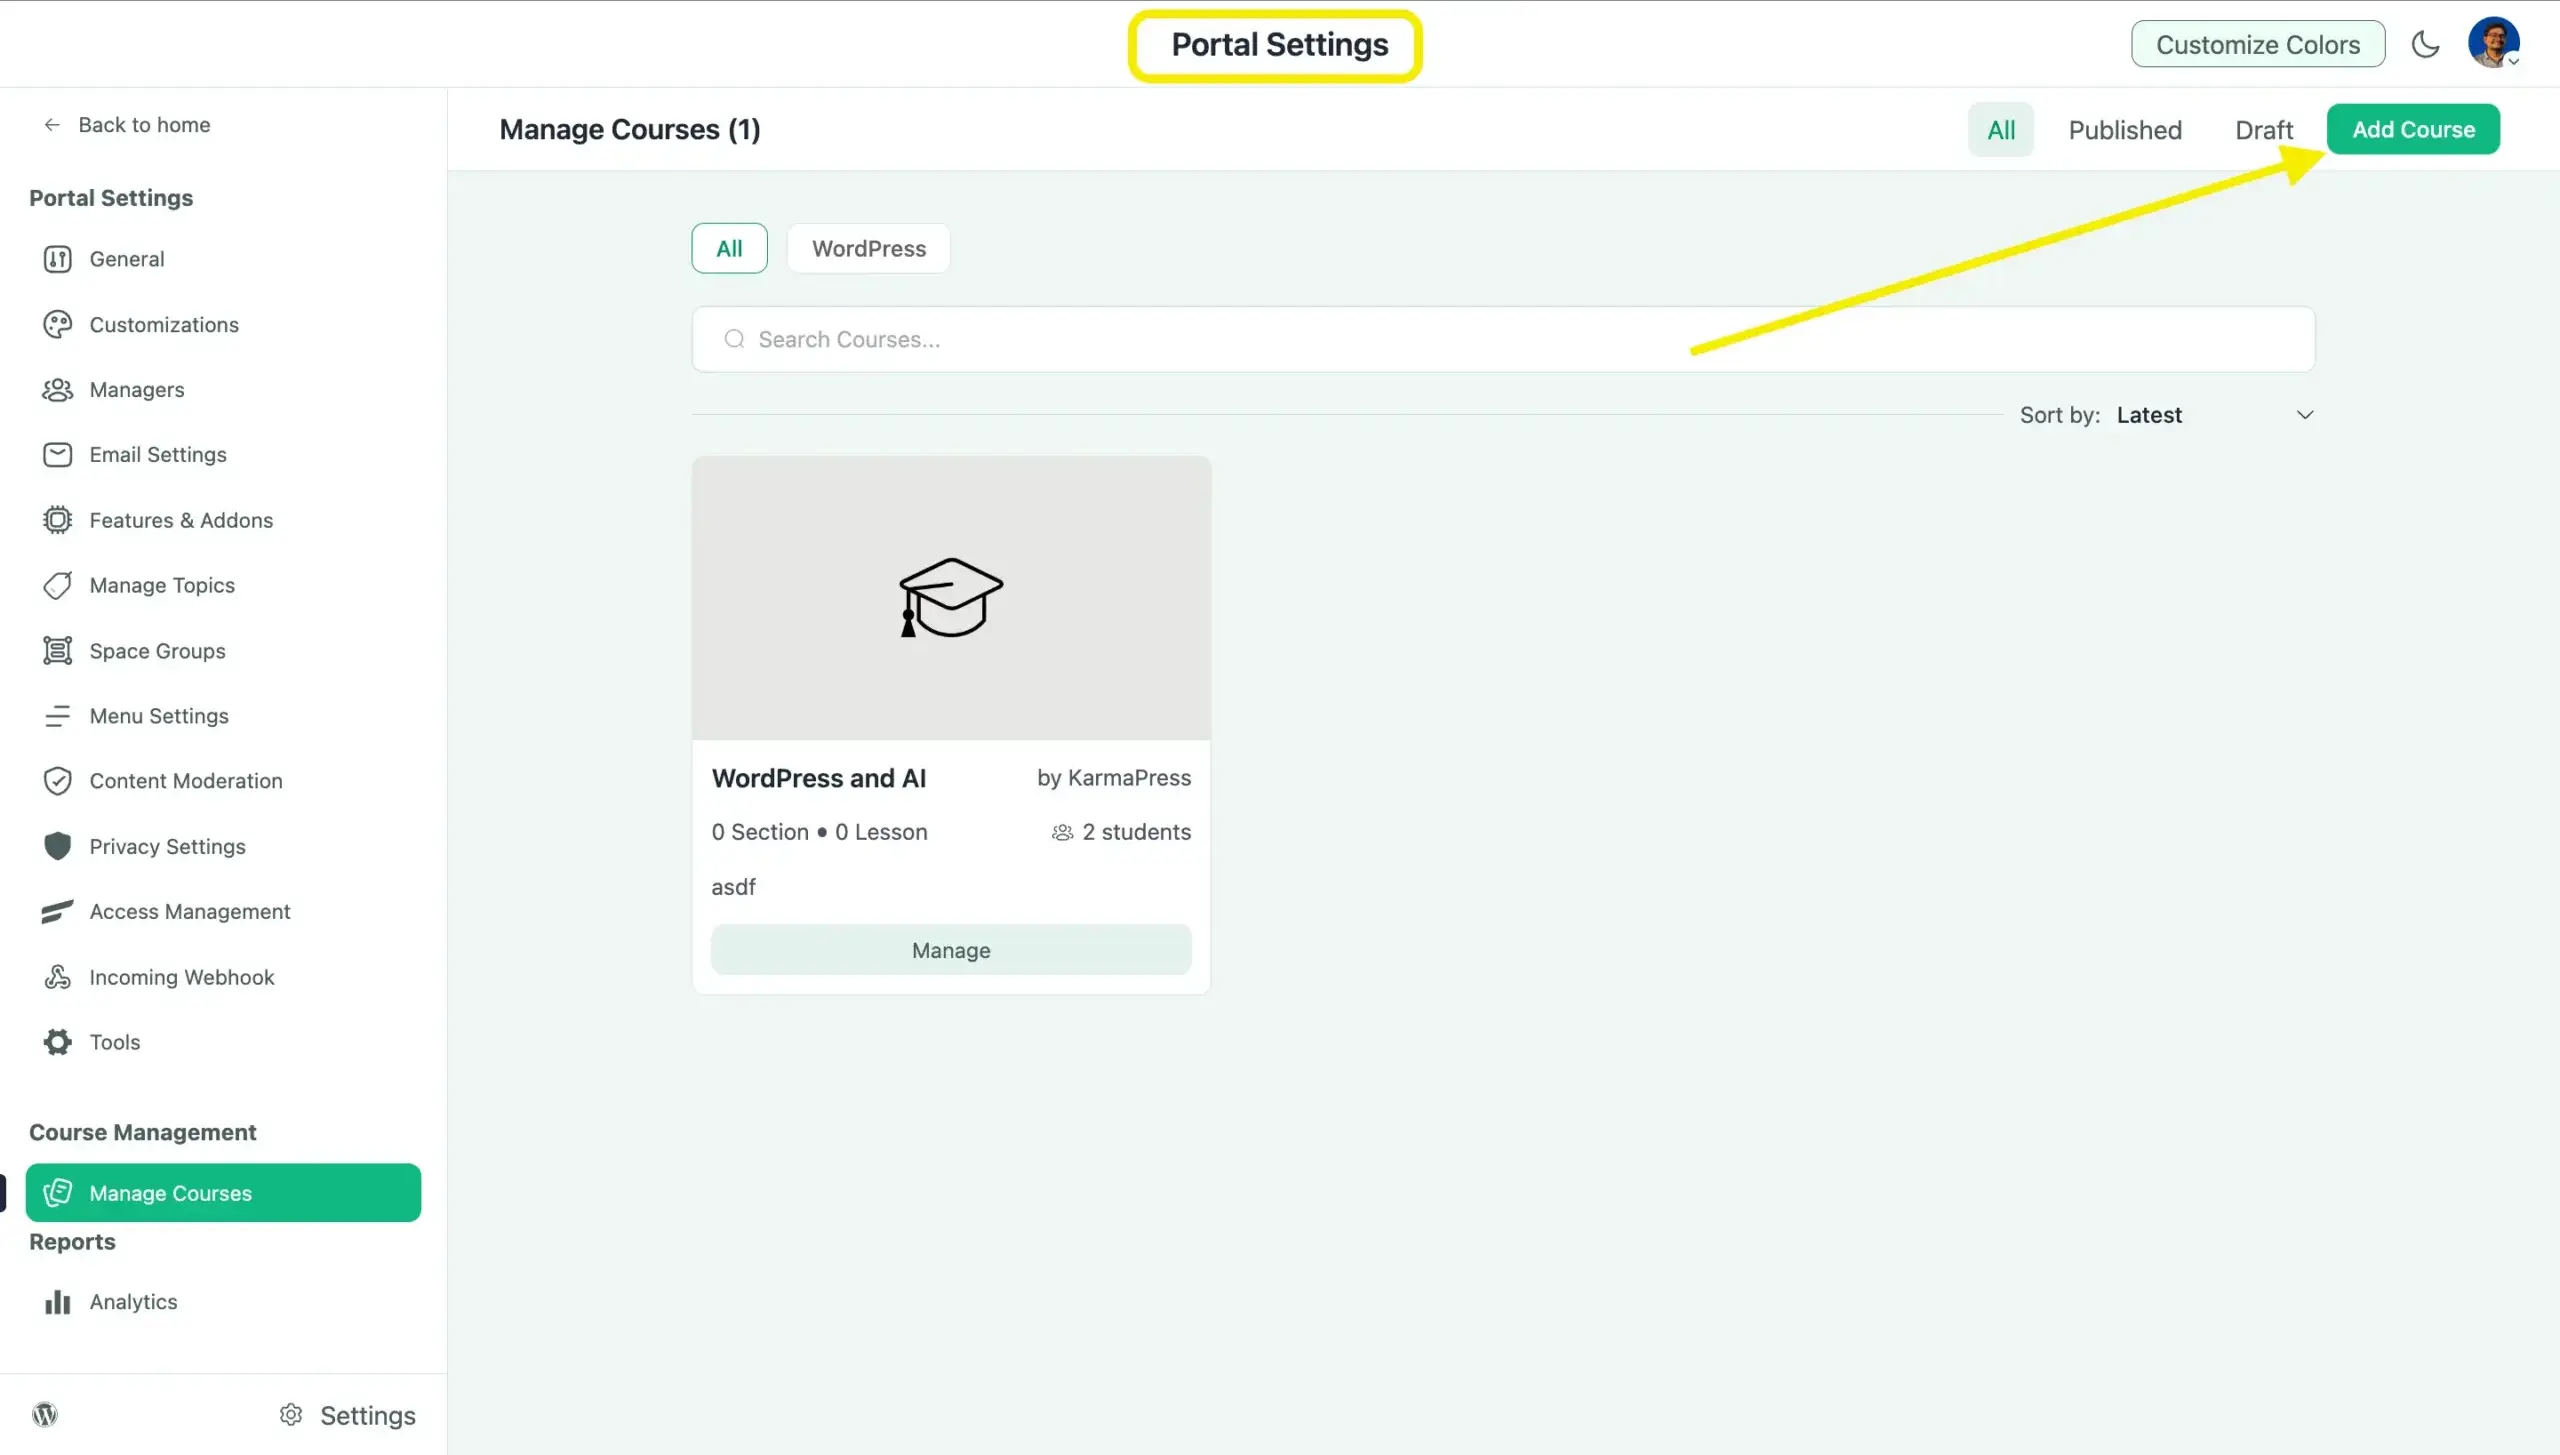Click the 'asdf' course description text

733,887
